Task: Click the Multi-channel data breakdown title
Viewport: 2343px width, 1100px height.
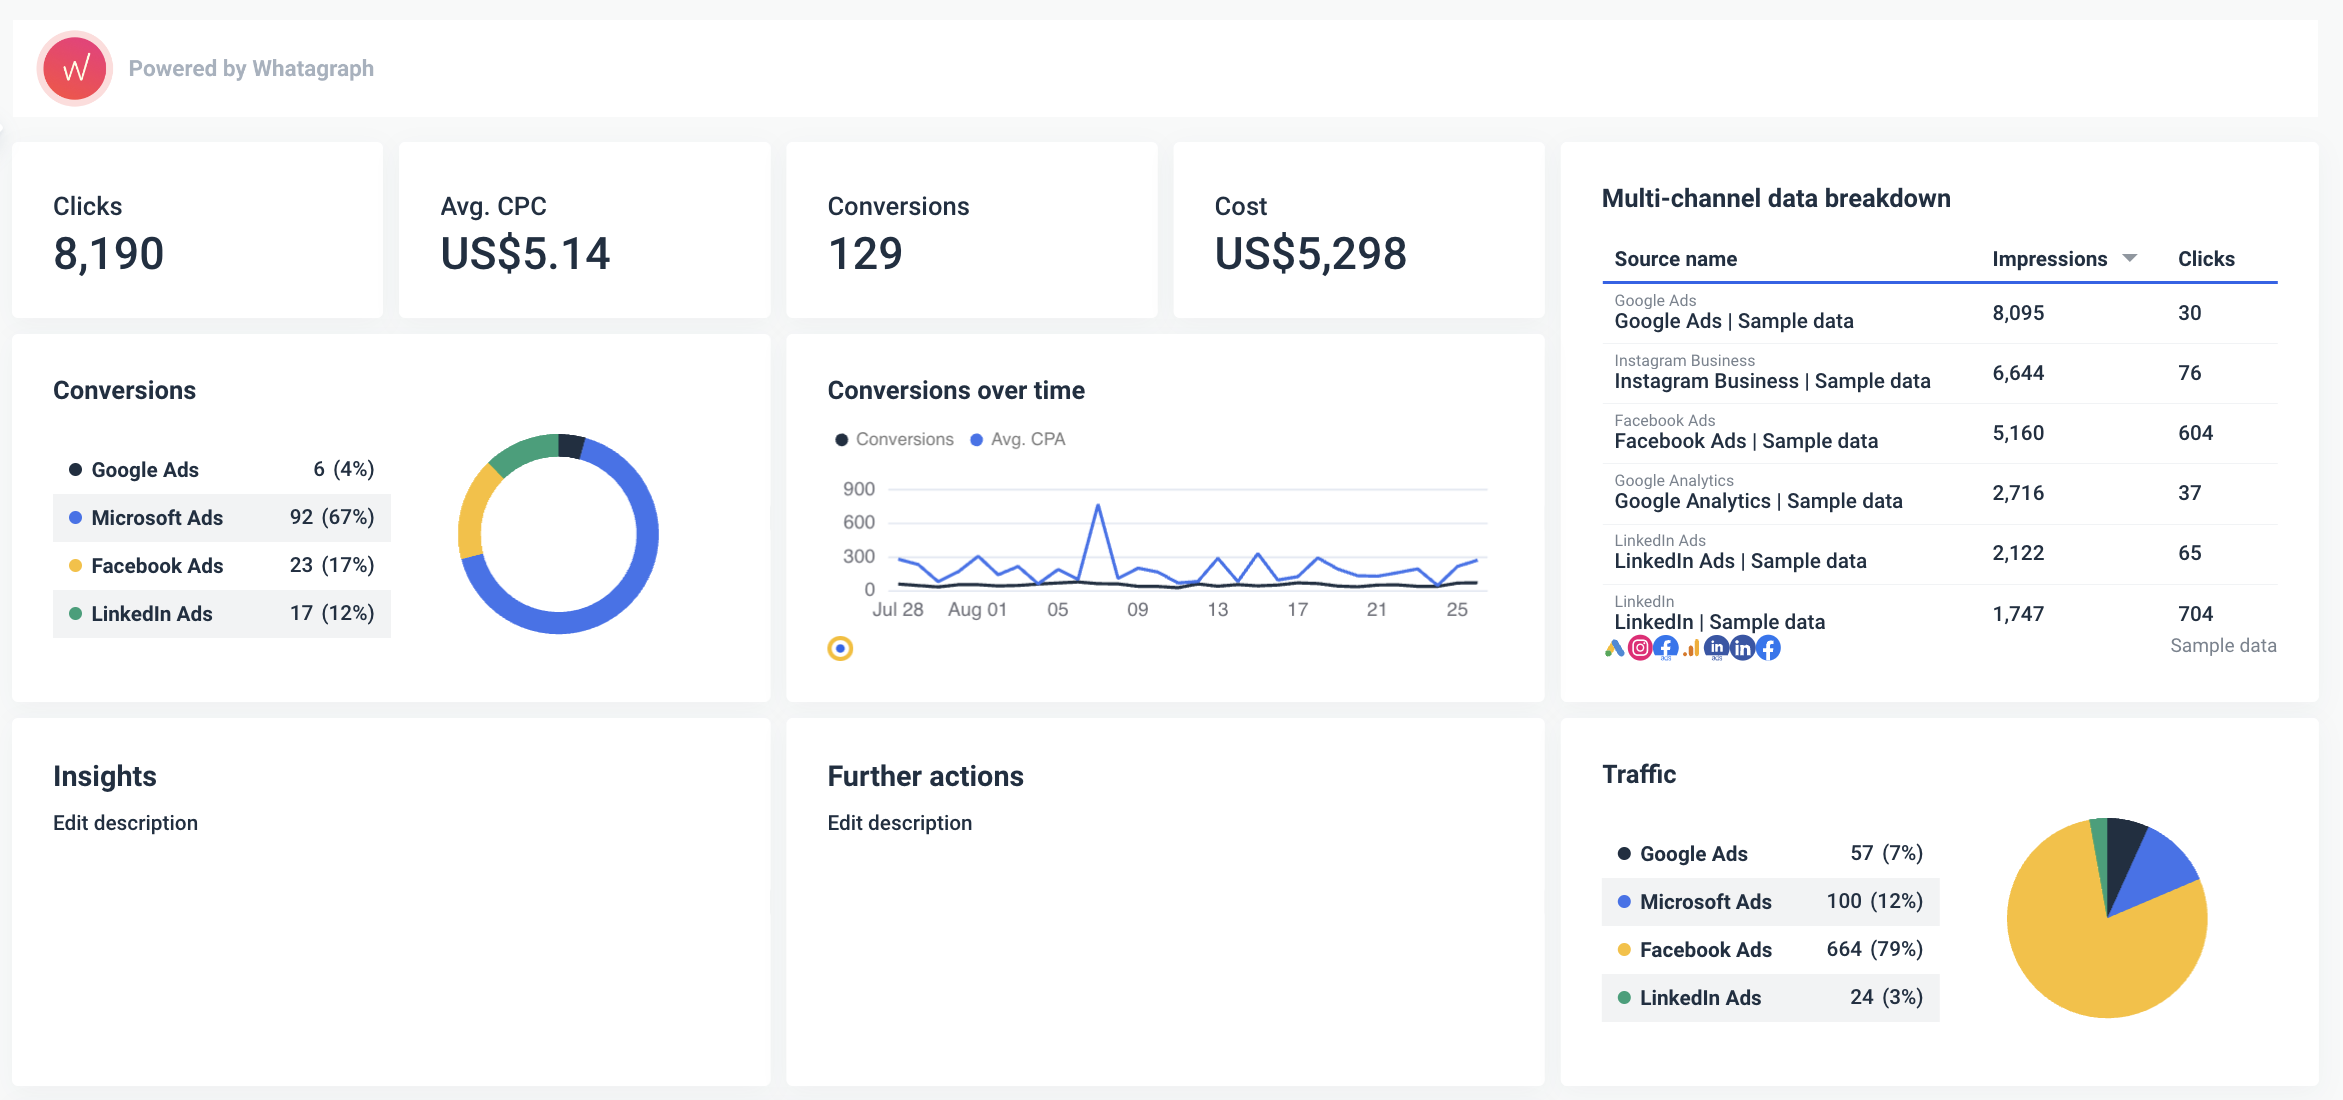Action: point(1776,199)
